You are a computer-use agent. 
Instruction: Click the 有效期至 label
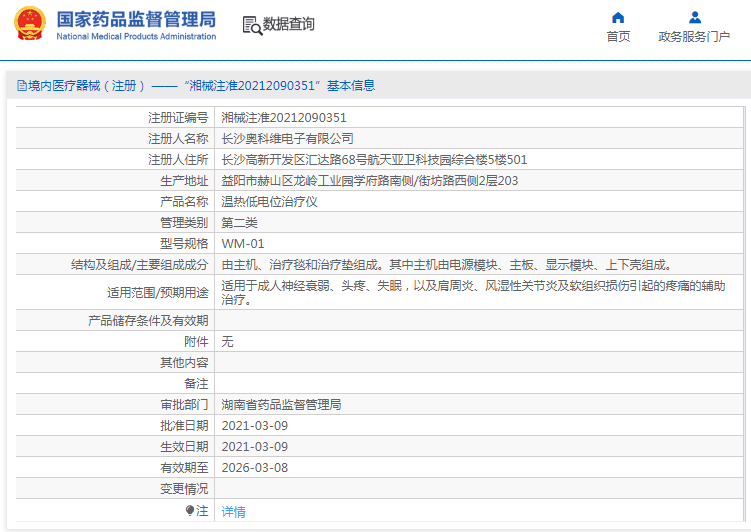[184, 468]
